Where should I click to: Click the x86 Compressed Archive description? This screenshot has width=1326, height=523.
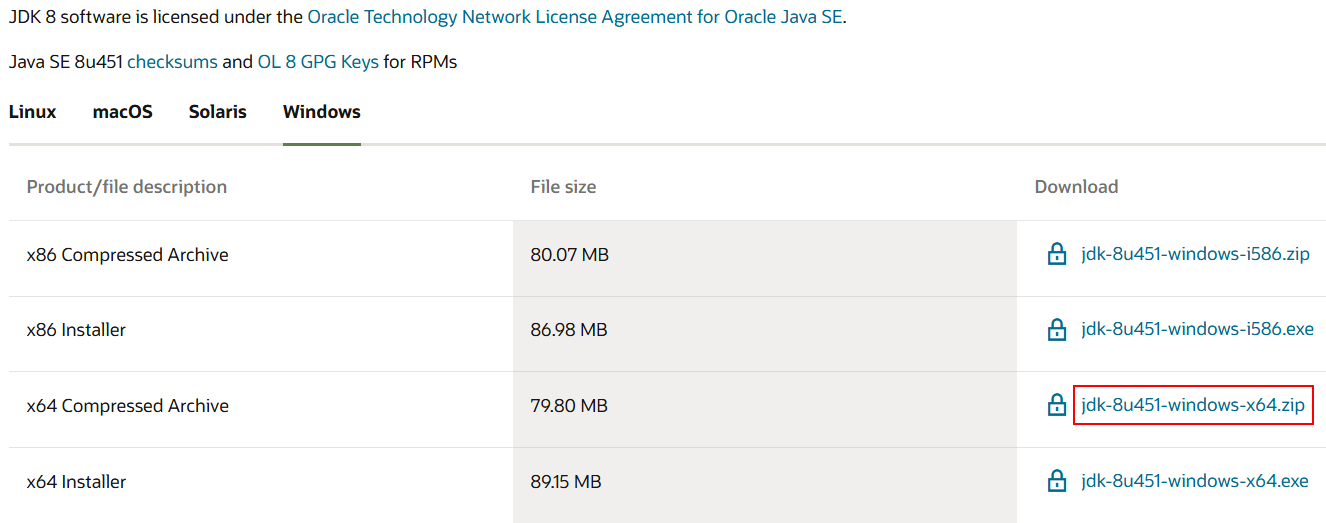pyautogui.click(x=128, y=255)
